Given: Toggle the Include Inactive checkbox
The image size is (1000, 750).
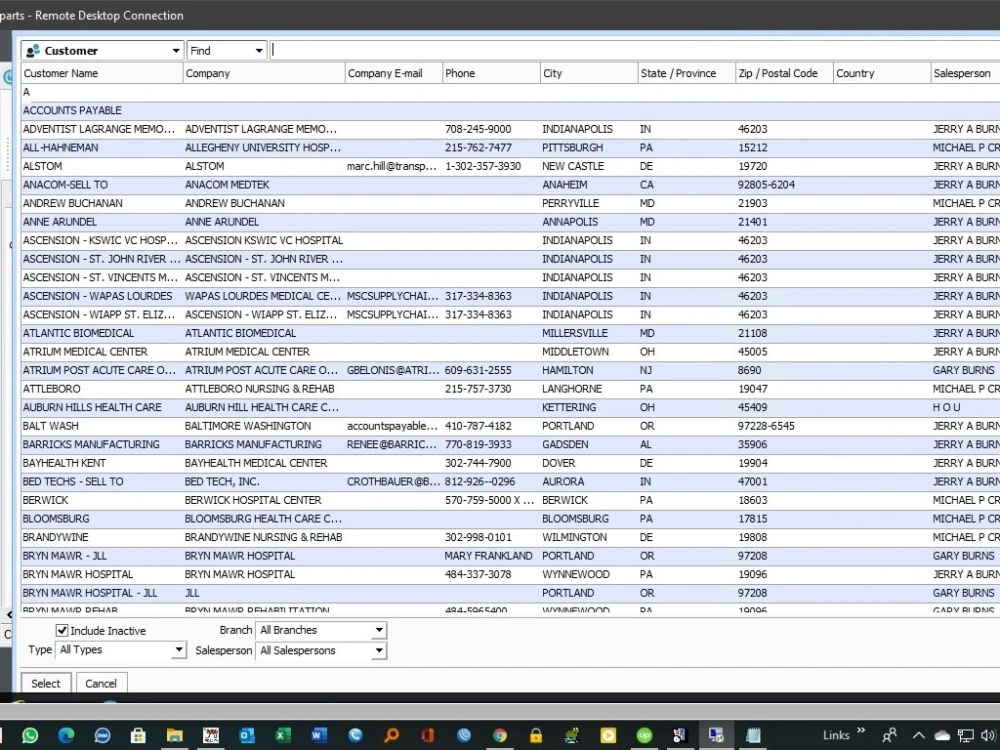Looking at the screenshot, I should click(x=62, y=630).
